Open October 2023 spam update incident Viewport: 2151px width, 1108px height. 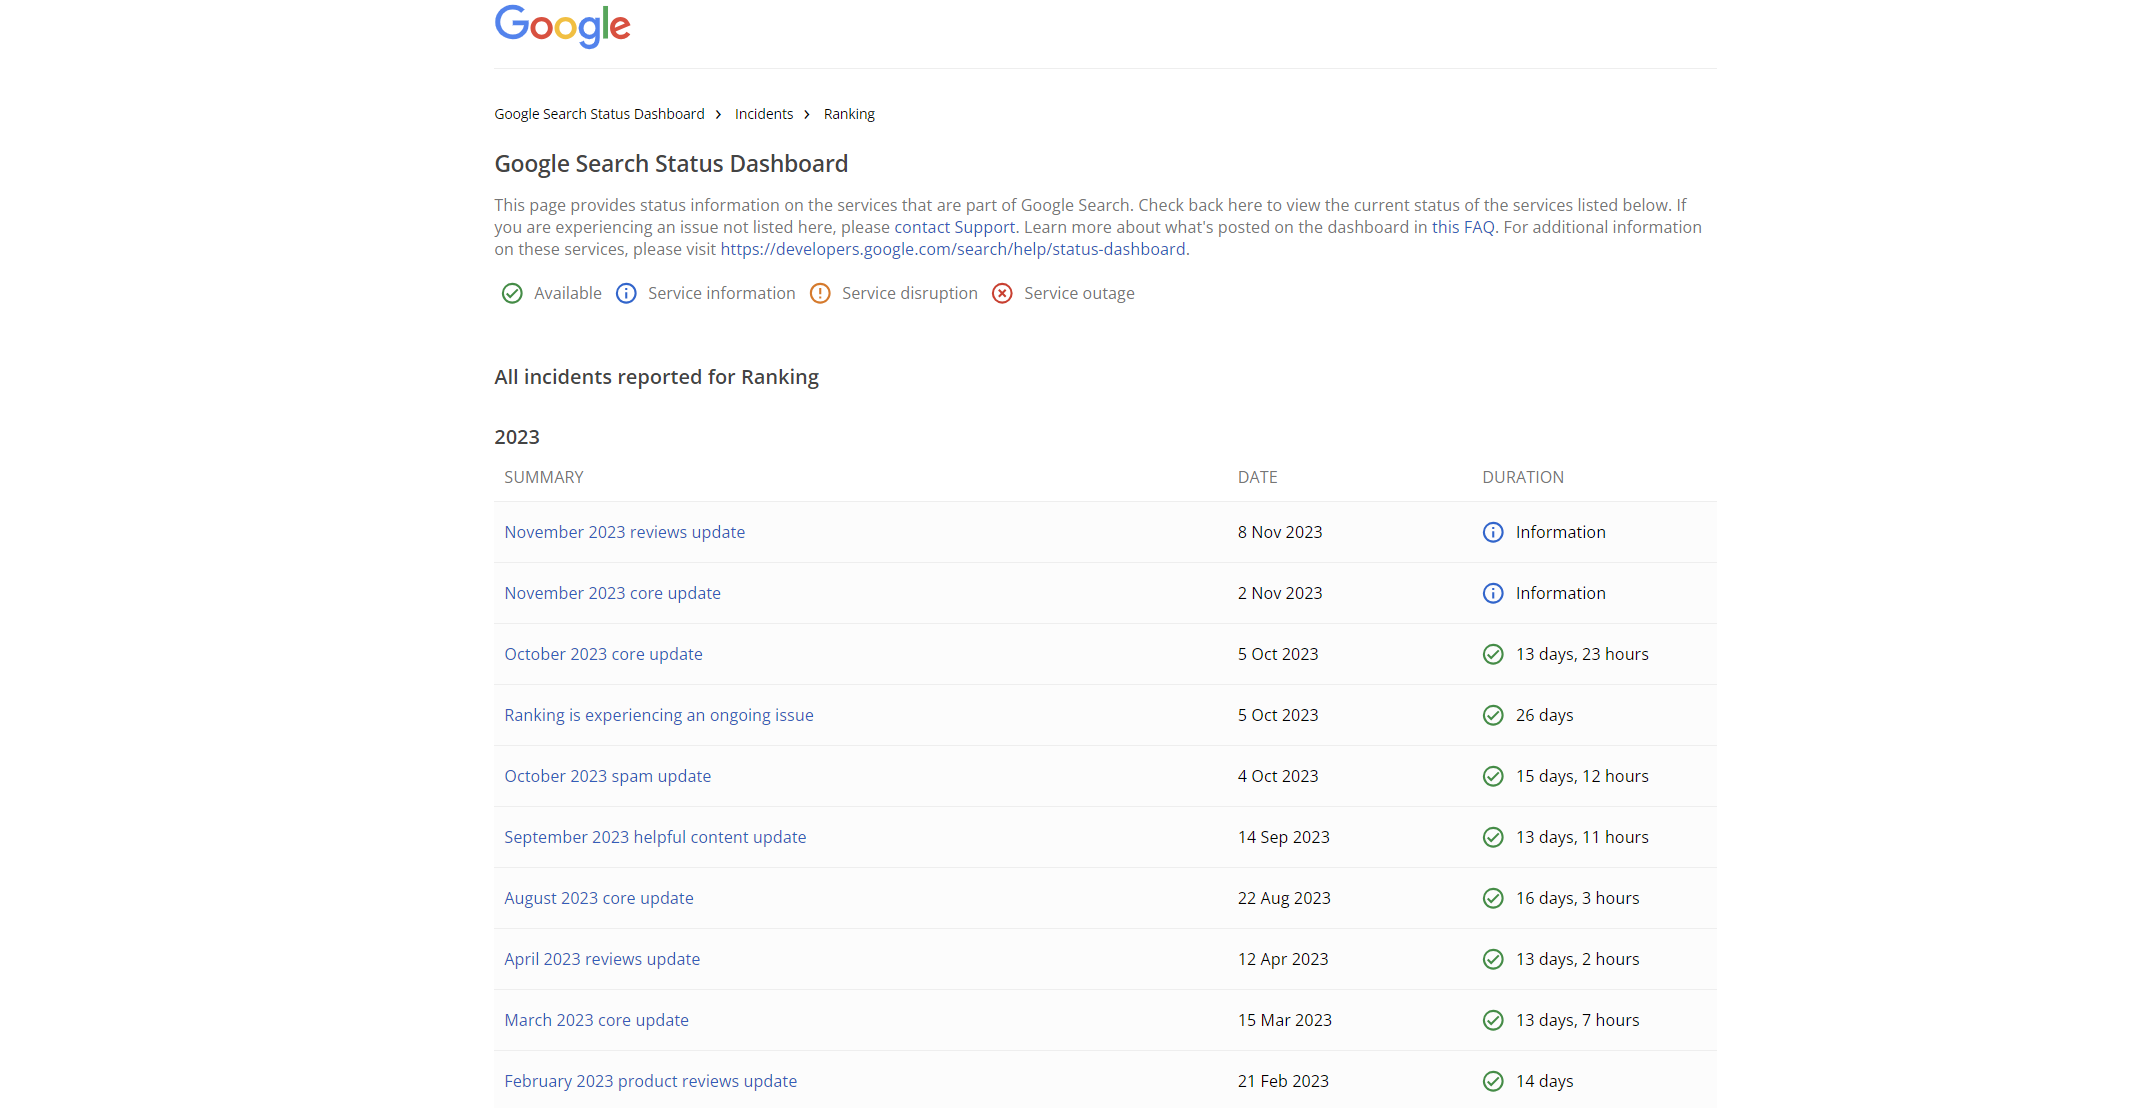tap(607, 776)
